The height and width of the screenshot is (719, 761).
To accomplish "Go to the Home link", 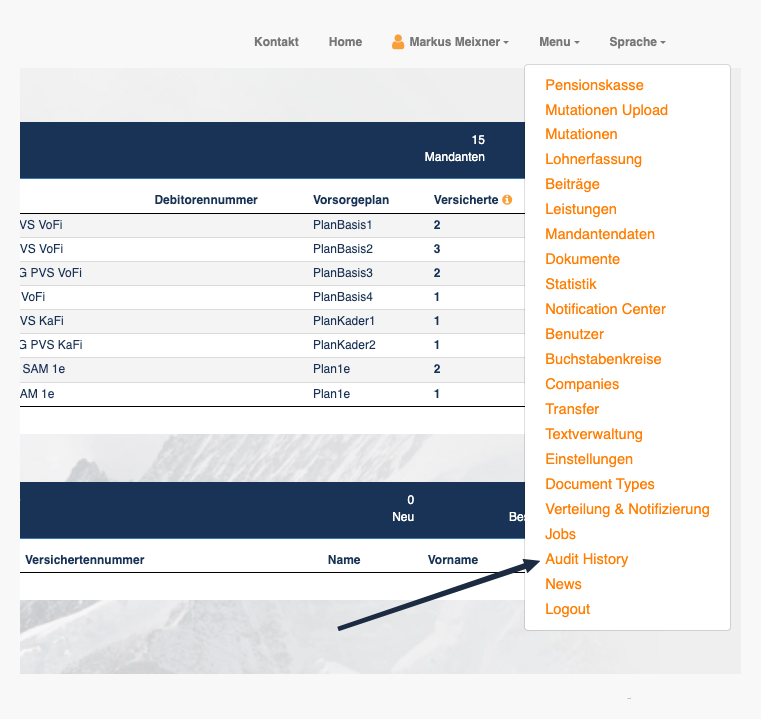I will (345, 42).
